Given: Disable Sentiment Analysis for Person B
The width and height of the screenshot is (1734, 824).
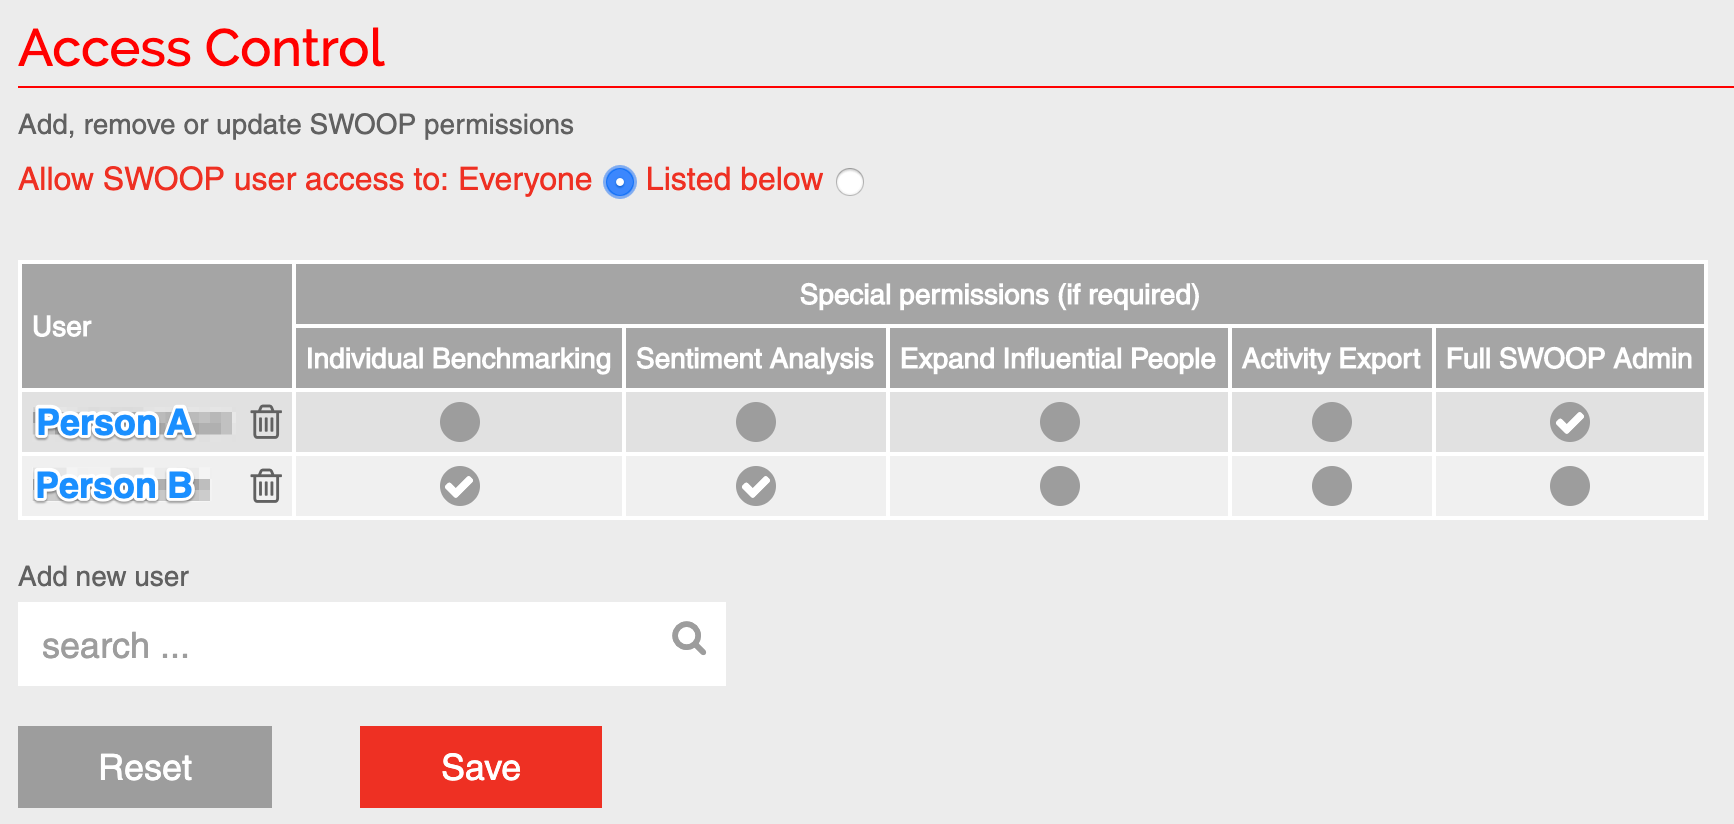Looking at the screenshot, I should tap(755, 486).
